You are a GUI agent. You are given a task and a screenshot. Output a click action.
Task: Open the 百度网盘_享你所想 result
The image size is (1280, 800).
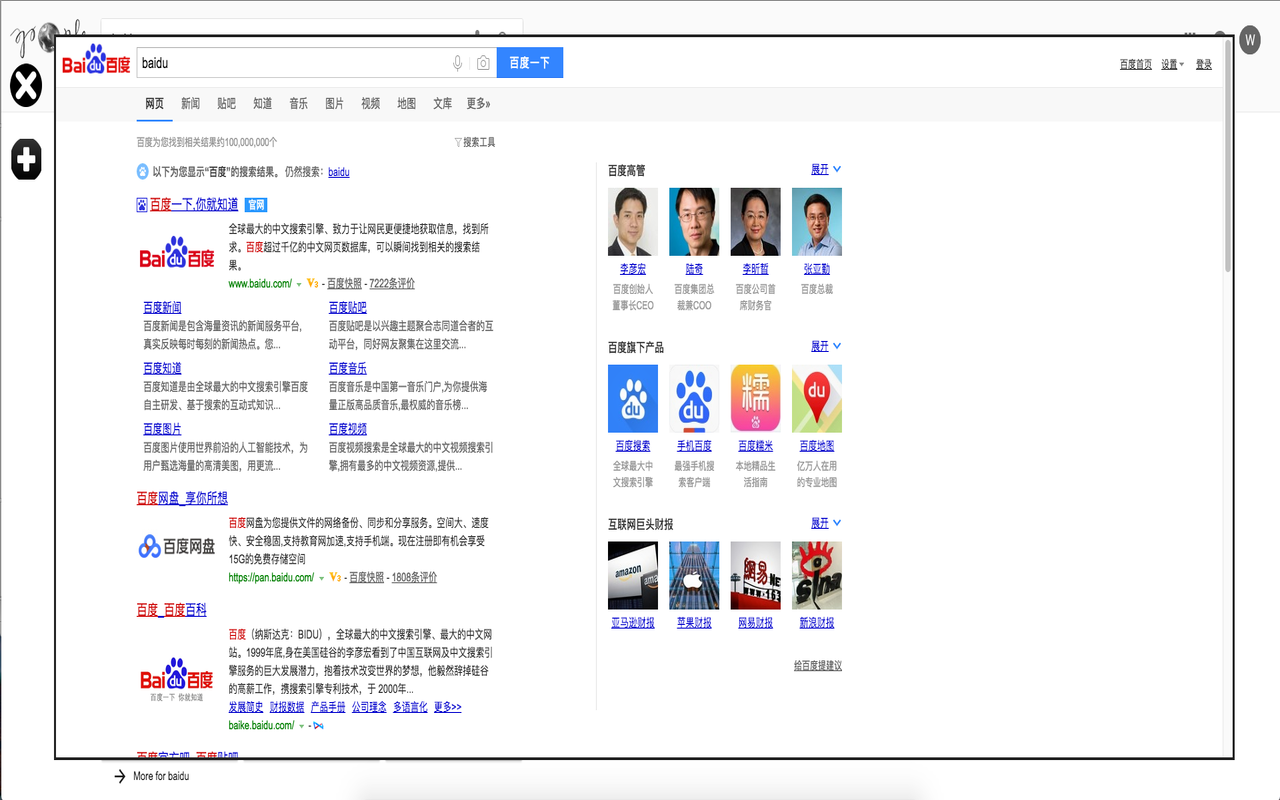point(182,498)
